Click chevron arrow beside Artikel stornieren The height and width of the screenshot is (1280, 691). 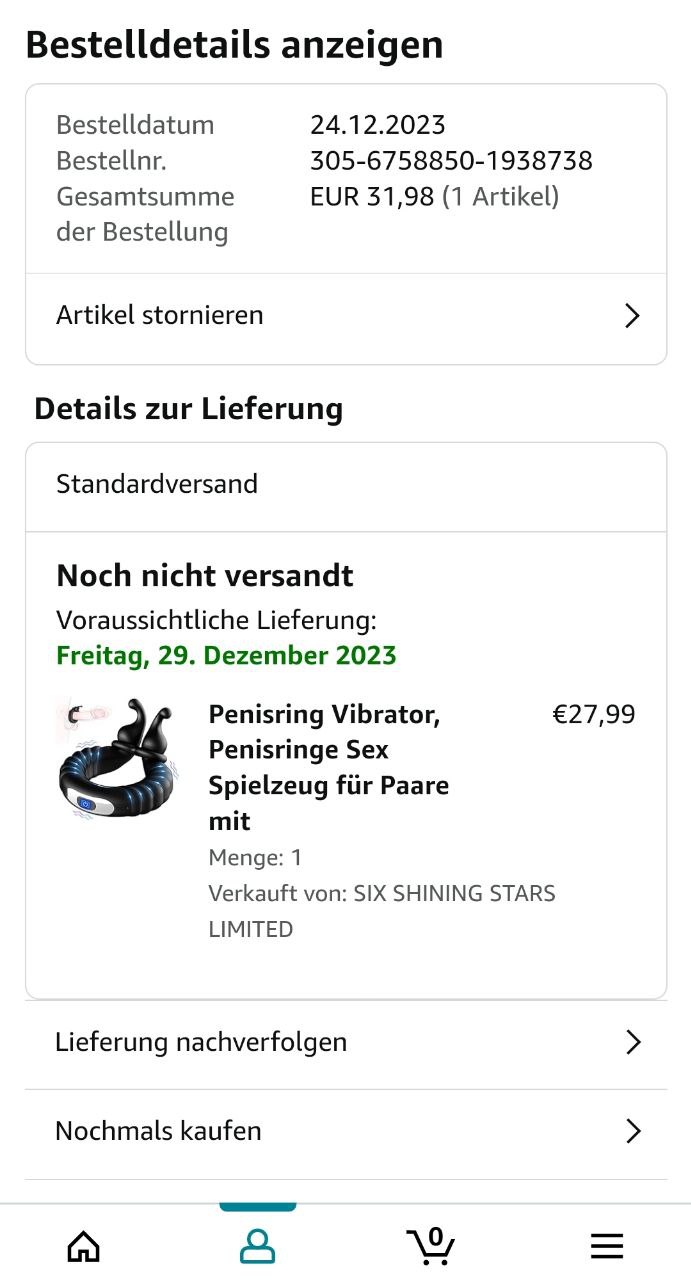[x=632, y=316]
